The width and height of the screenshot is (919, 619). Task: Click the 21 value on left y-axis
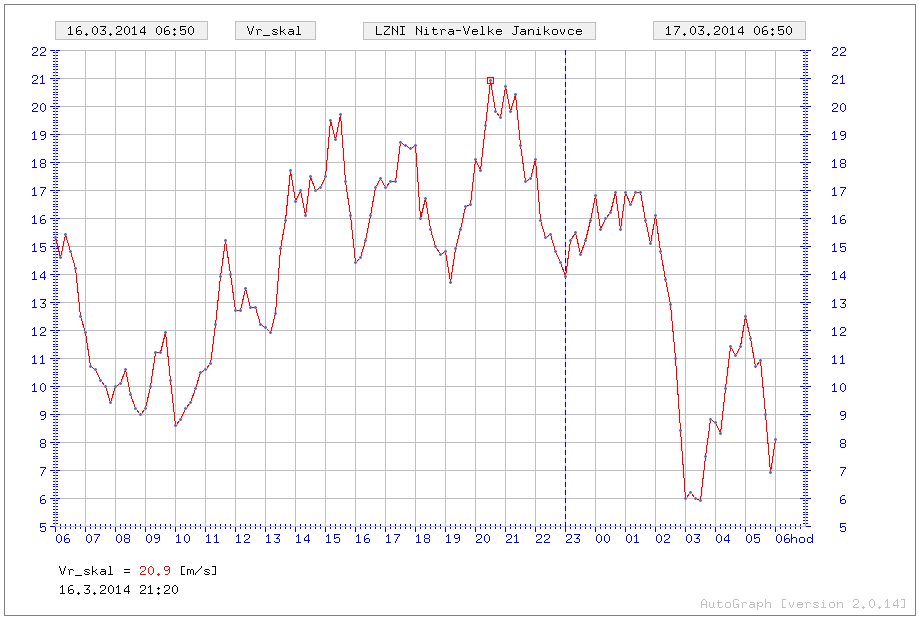(x=39, y=79)
